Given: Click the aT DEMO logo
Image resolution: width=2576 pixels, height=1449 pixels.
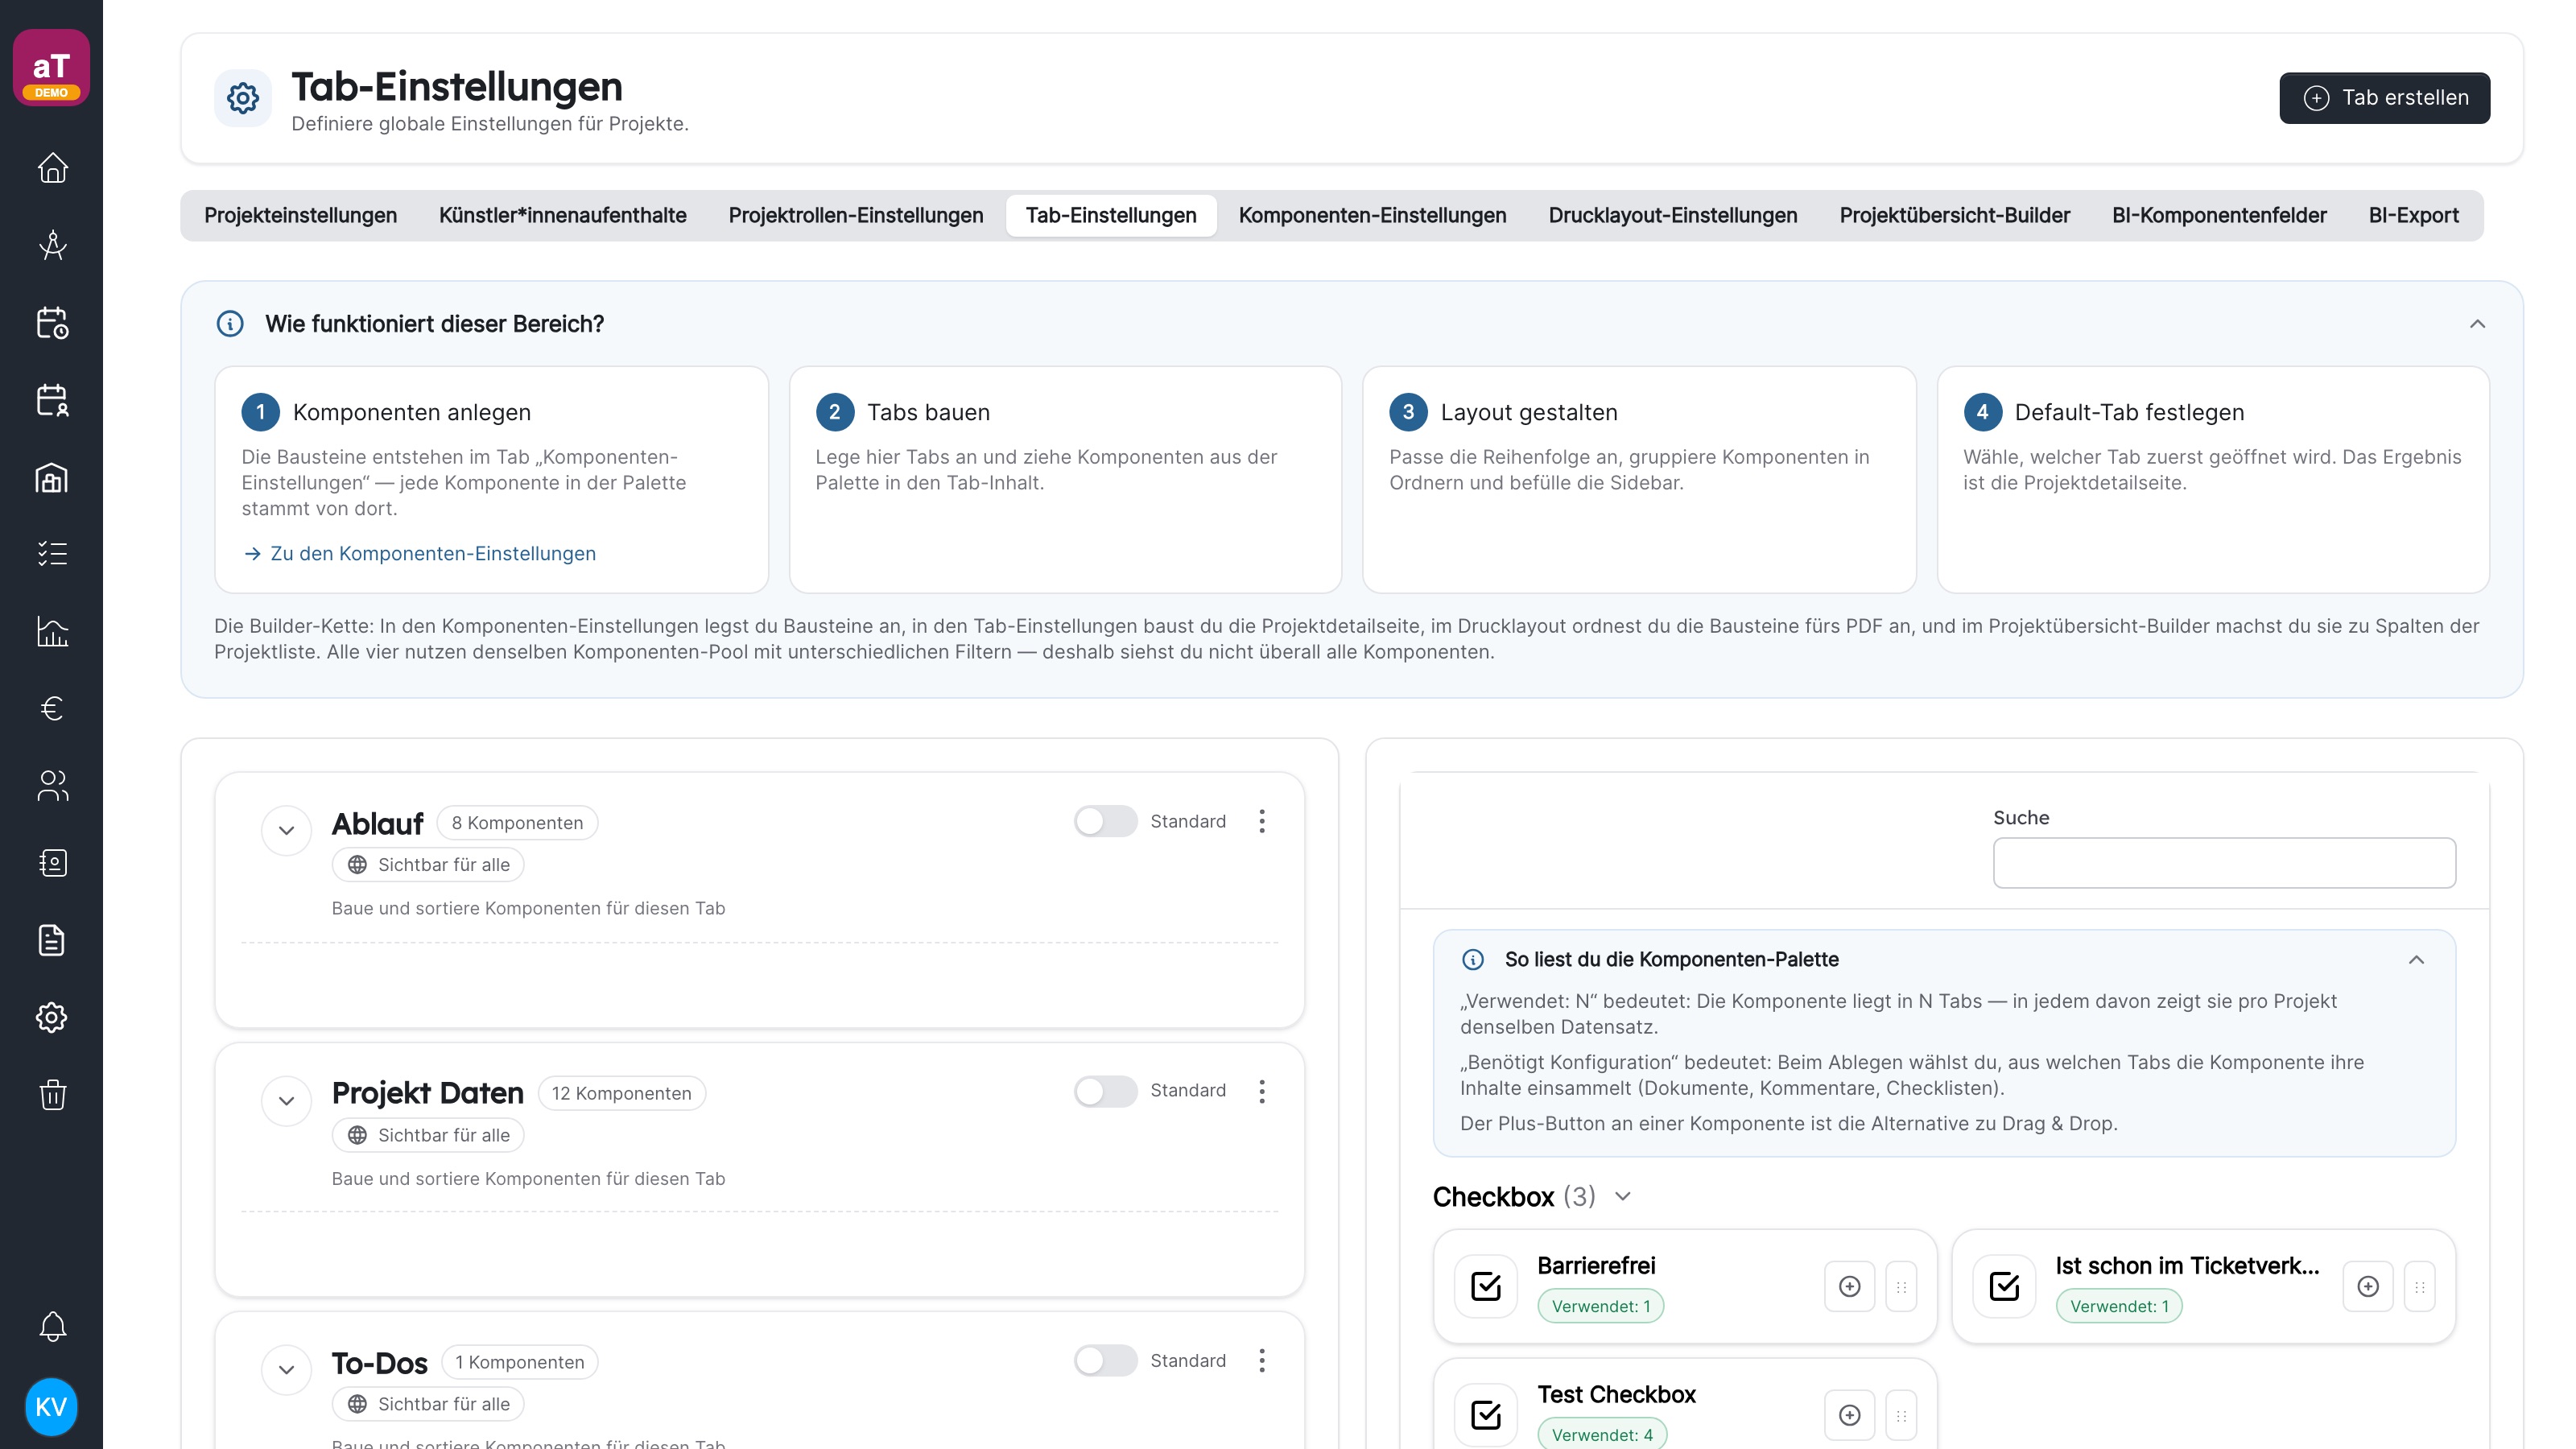Looking at the screenshot, I should 51,68.
